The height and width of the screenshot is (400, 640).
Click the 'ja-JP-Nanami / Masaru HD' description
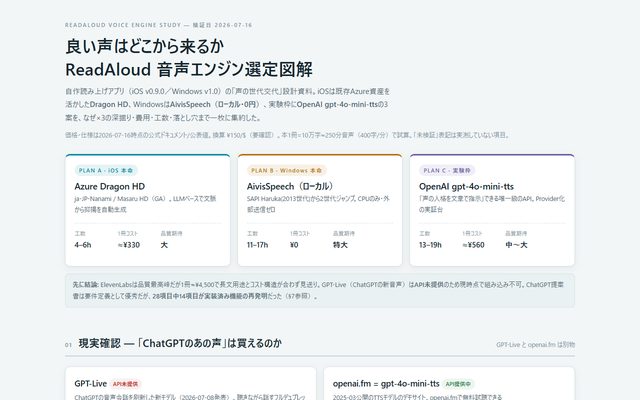145,204
